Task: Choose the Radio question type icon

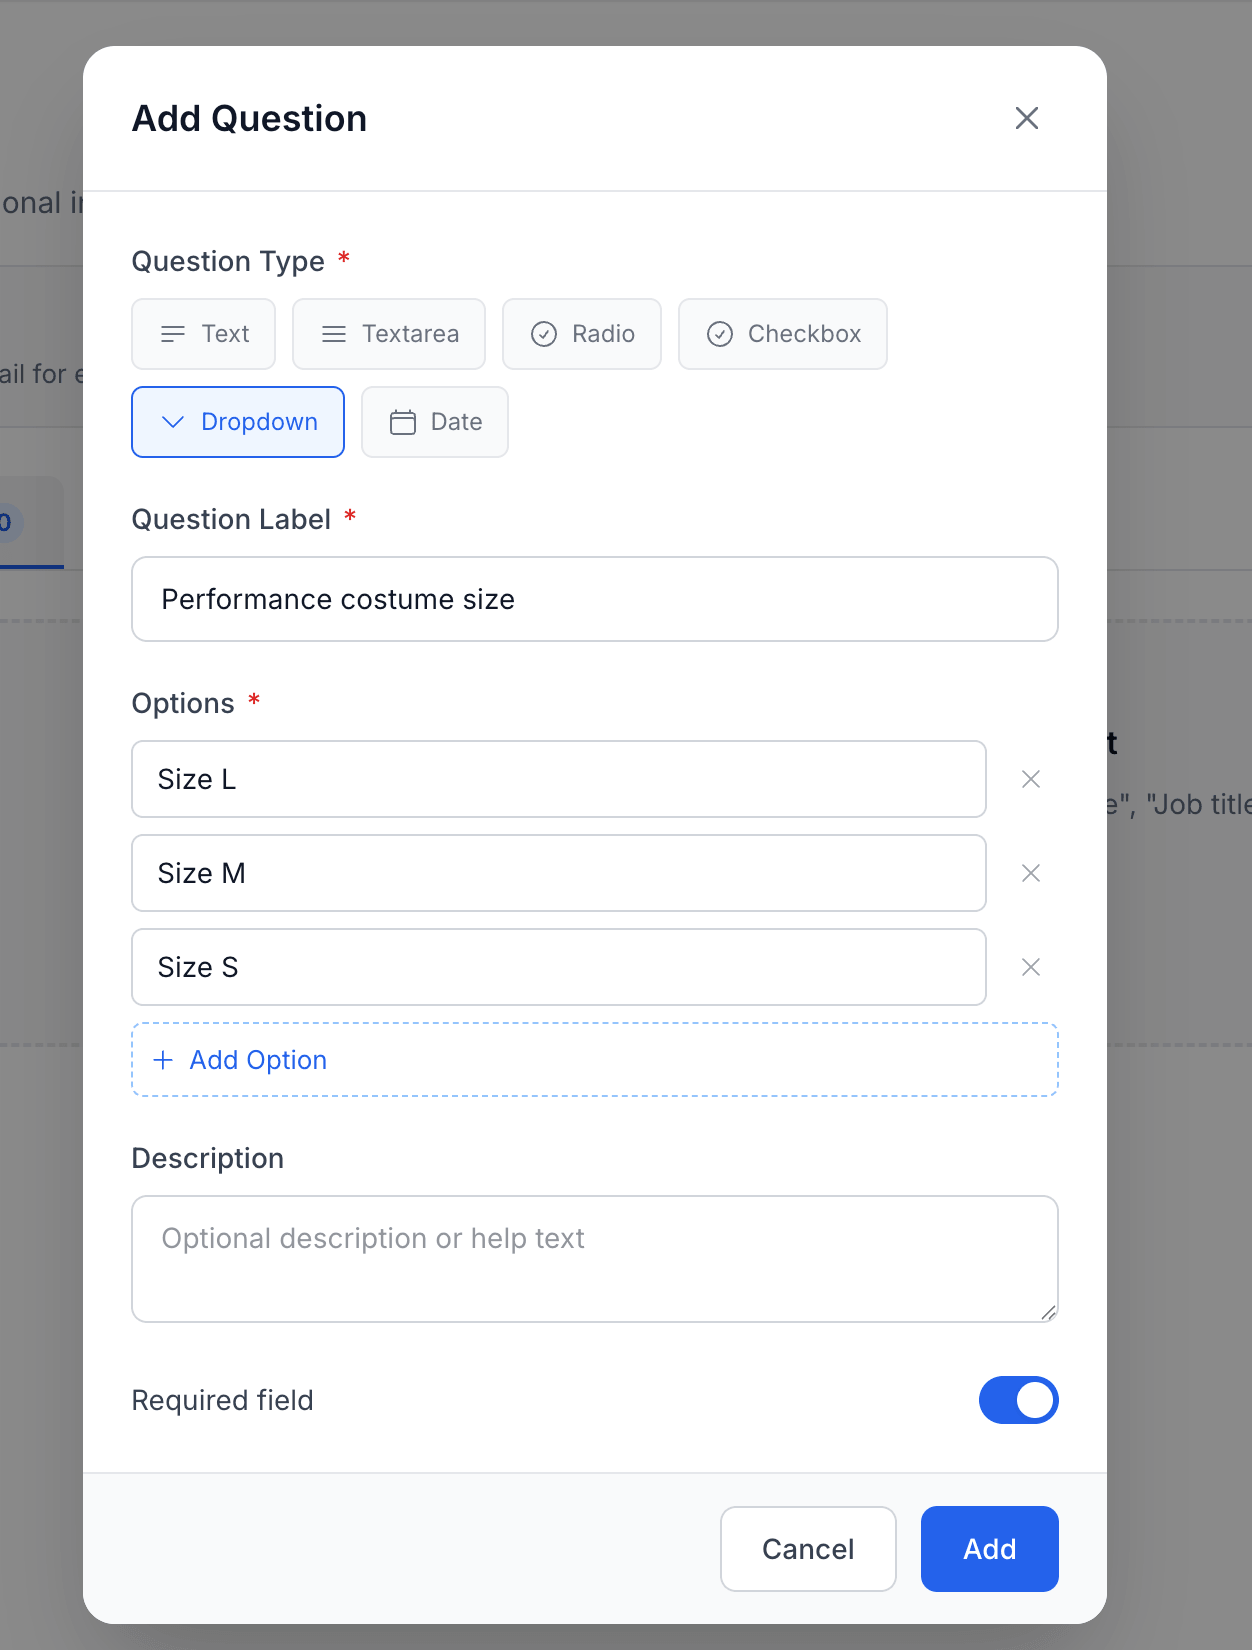Action: (x=543, y=334)
